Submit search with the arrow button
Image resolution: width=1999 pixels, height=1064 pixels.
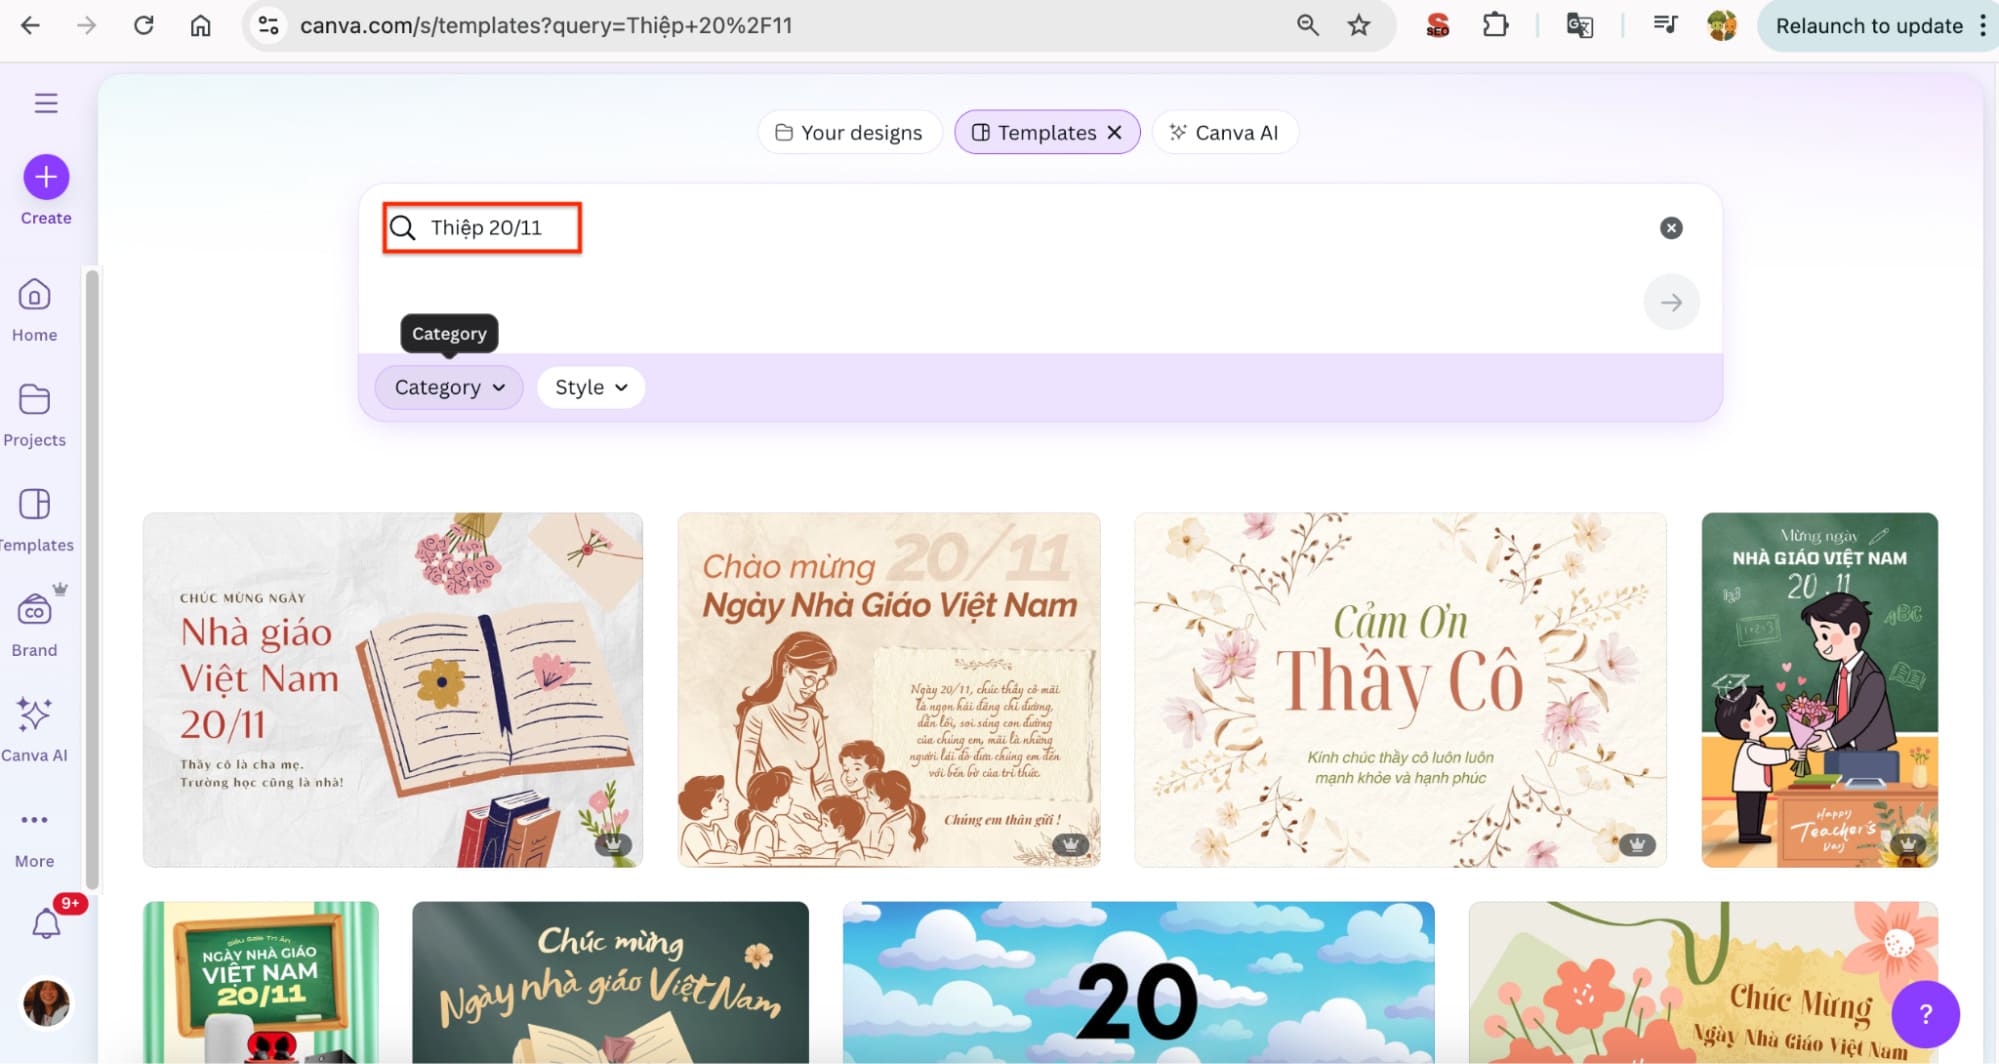click(x=1670, y=302)
